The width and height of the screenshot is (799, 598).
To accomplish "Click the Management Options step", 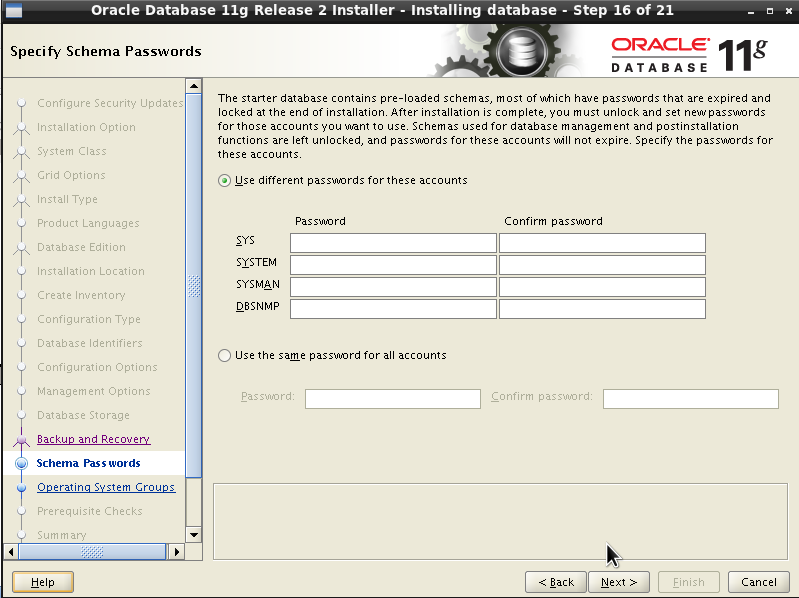I will [x=94, y=391].
